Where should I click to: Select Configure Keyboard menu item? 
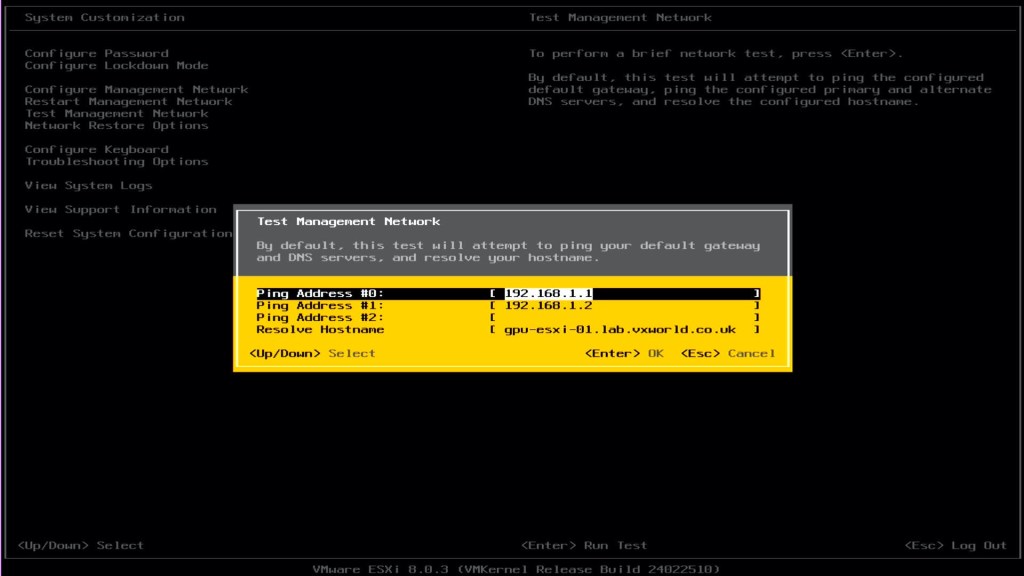click(96, 149)
